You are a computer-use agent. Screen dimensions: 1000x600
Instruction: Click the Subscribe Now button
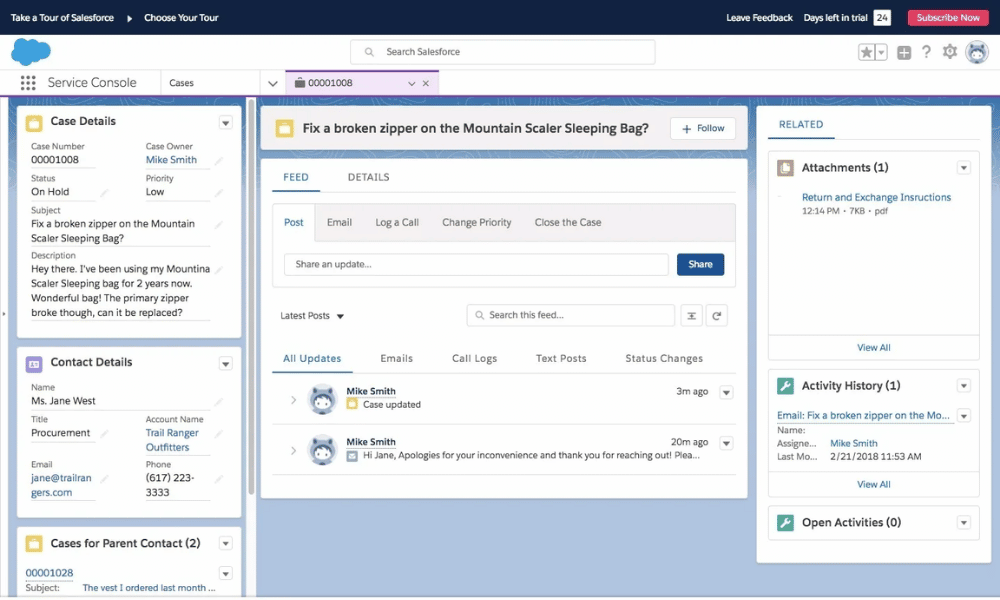[x=948, y=18]
